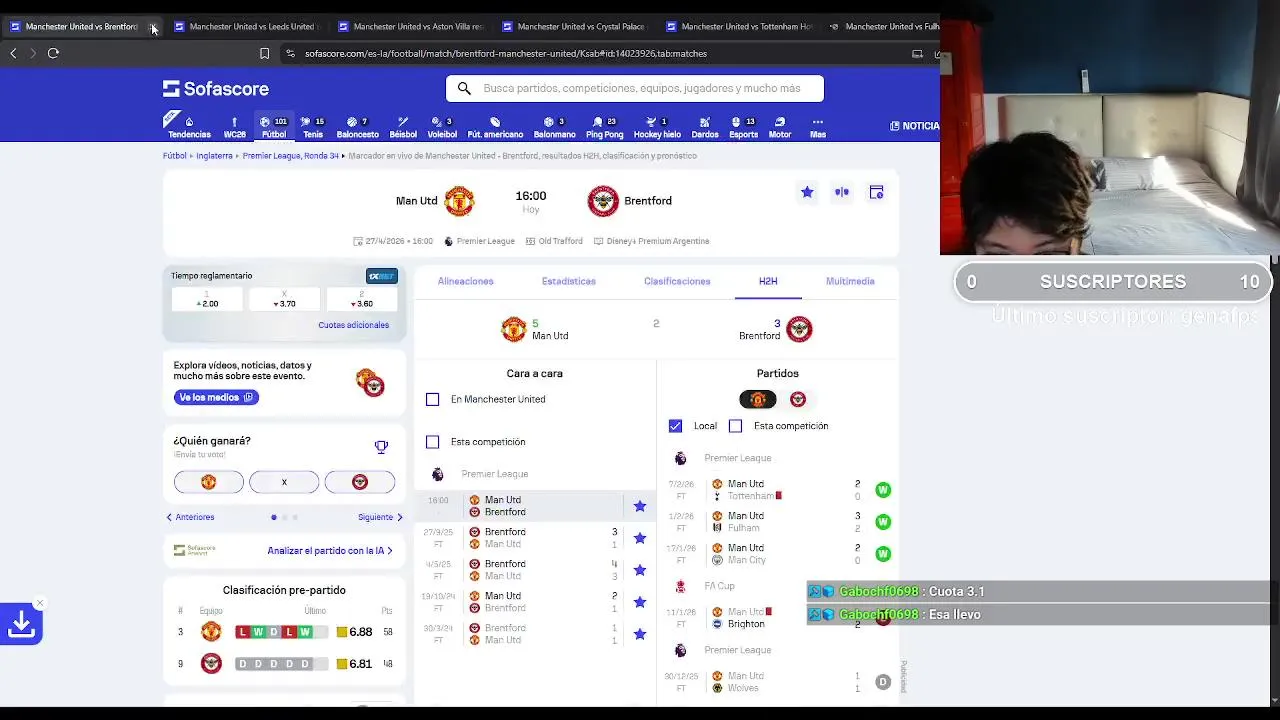Viewport: 1280px width, 720px height.
Task: Click the 3.60 away win odds
Action: pos(361,299)
